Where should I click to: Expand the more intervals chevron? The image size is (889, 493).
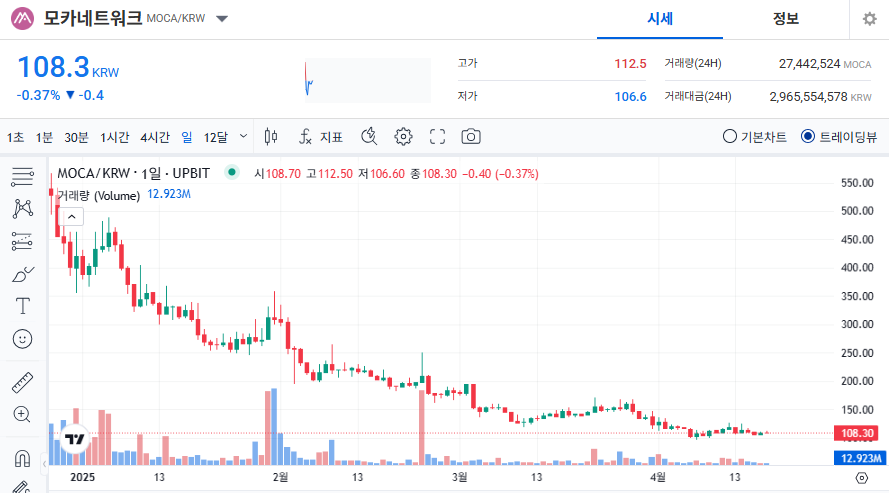243,136
